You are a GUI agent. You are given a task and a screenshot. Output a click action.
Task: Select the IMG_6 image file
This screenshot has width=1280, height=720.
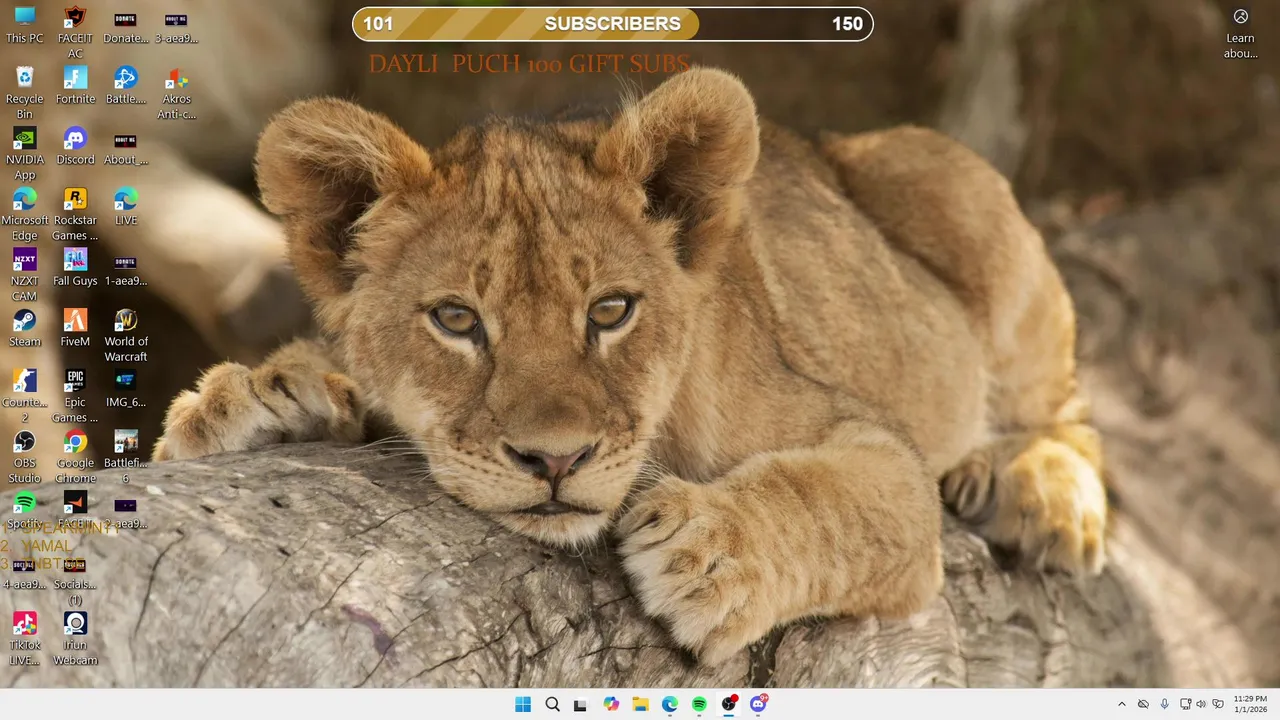(126, 390)
